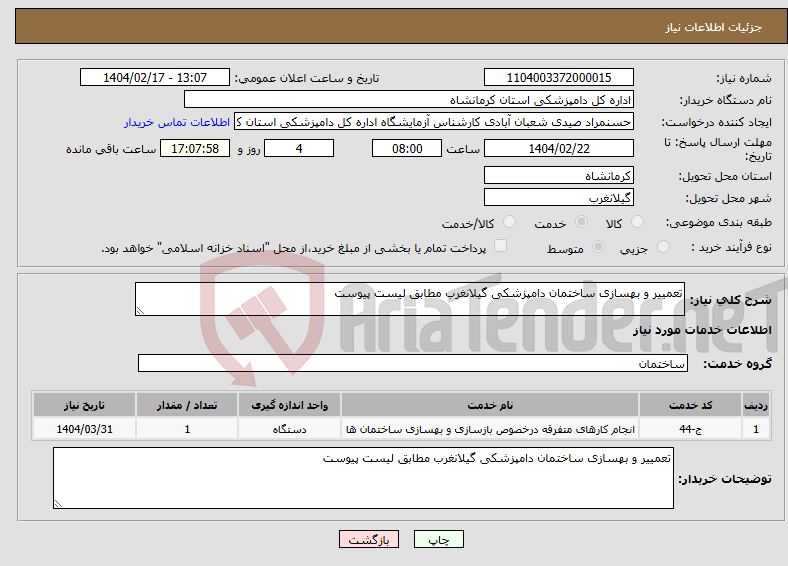This screenshot has height=566, width=788.
Task: Click the نام دستگاه خریدار label
Action: [726, 100]
